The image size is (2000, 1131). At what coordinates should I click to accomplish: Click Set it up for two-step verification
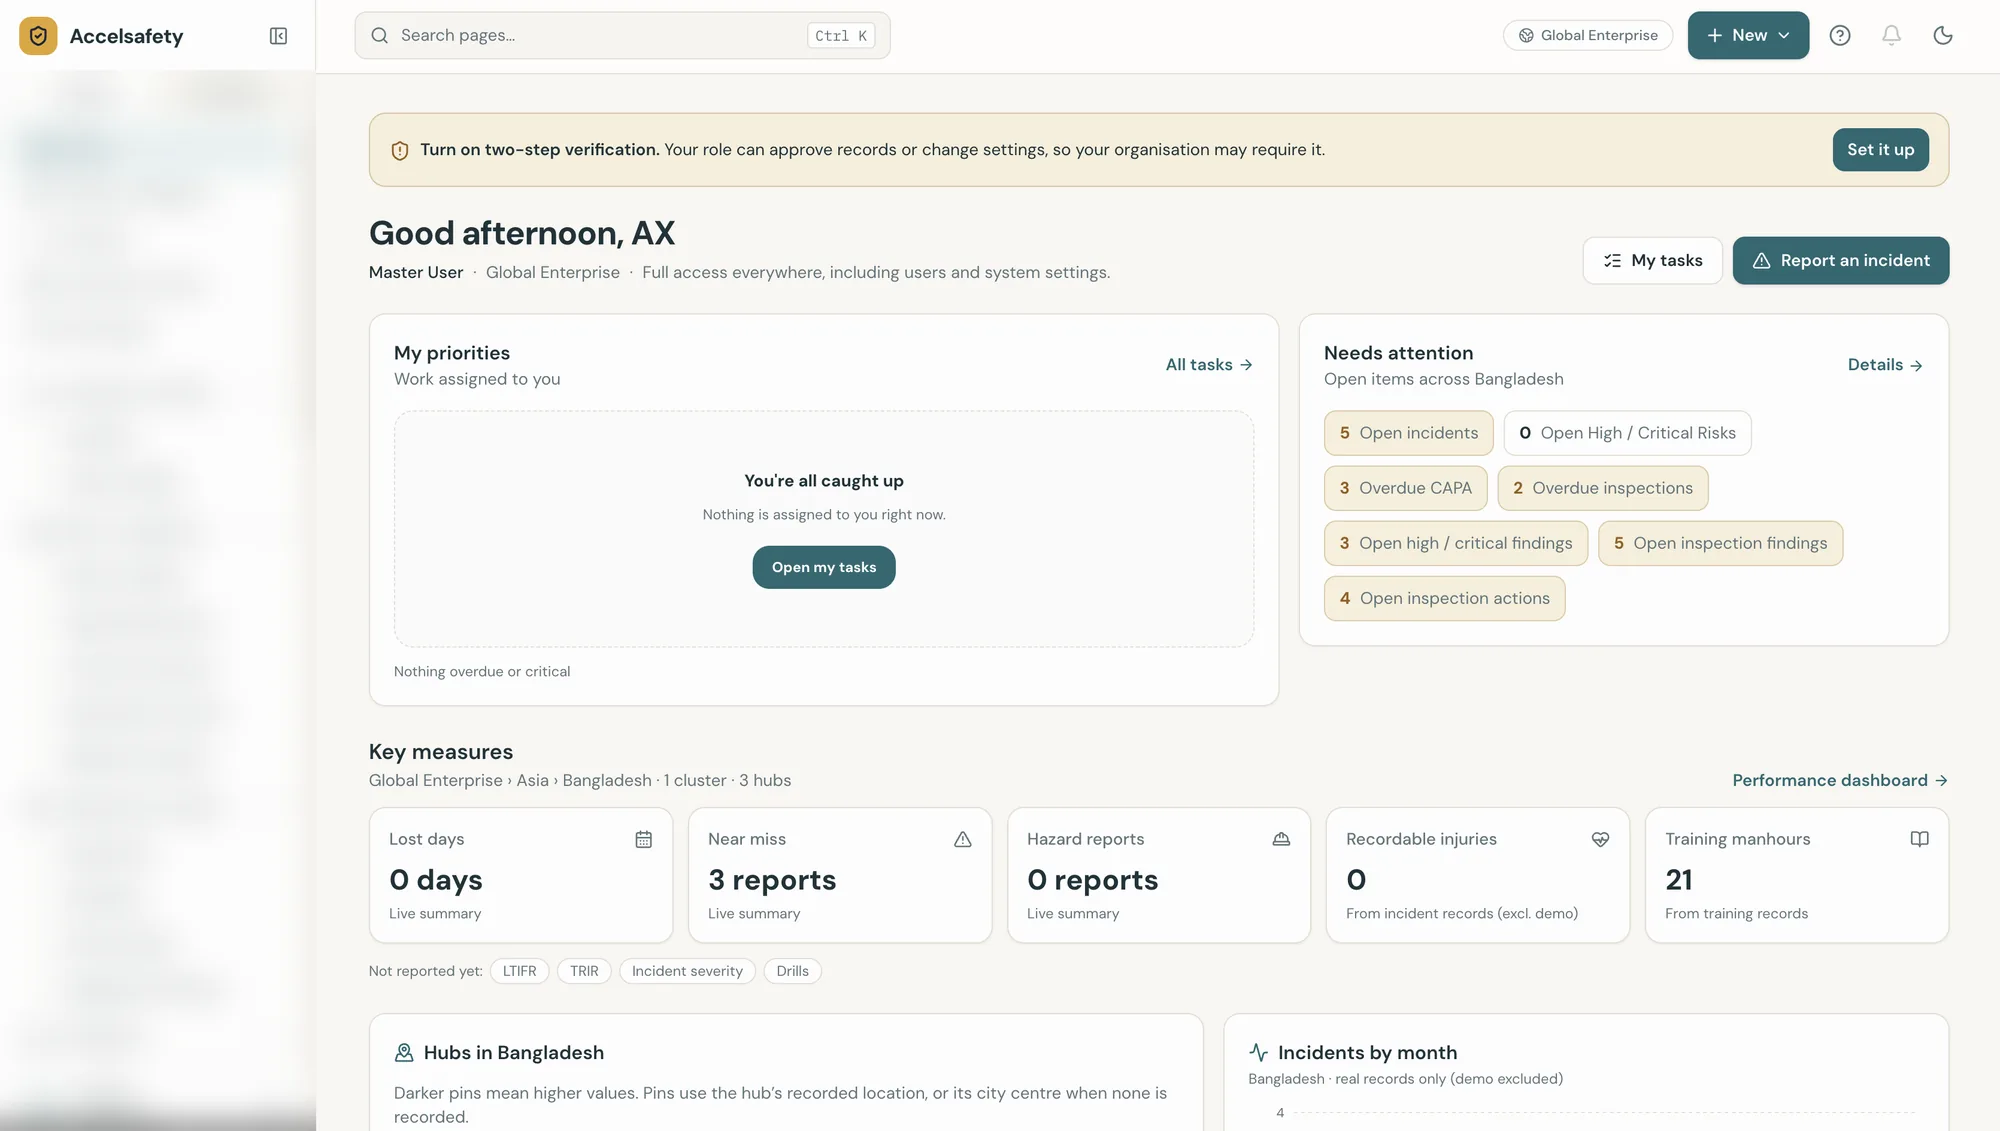click(x=1880, y=150)
